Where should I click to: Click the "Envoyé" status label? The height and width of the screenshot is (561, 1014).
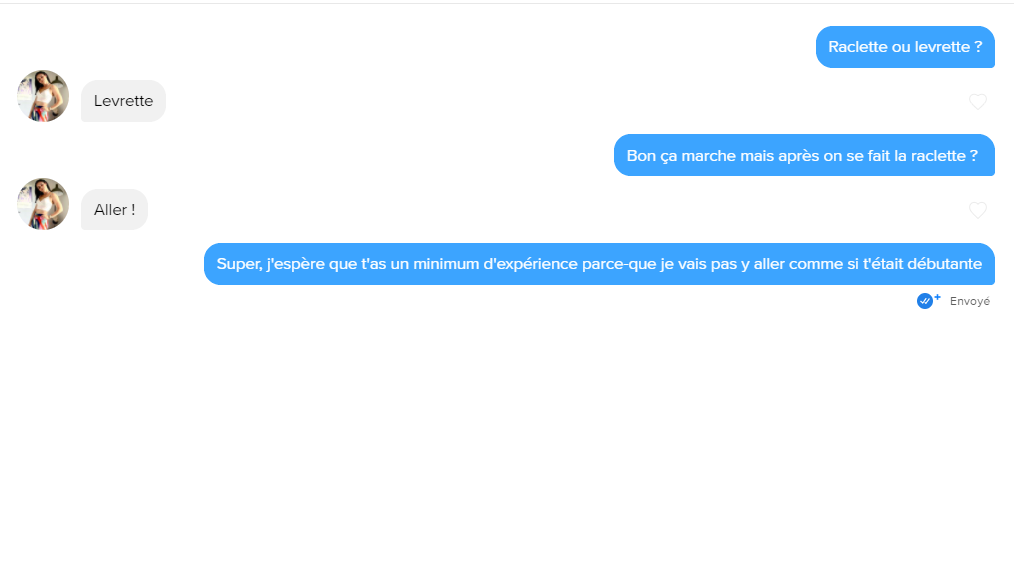pyautogui.click(x=969, y=301)
